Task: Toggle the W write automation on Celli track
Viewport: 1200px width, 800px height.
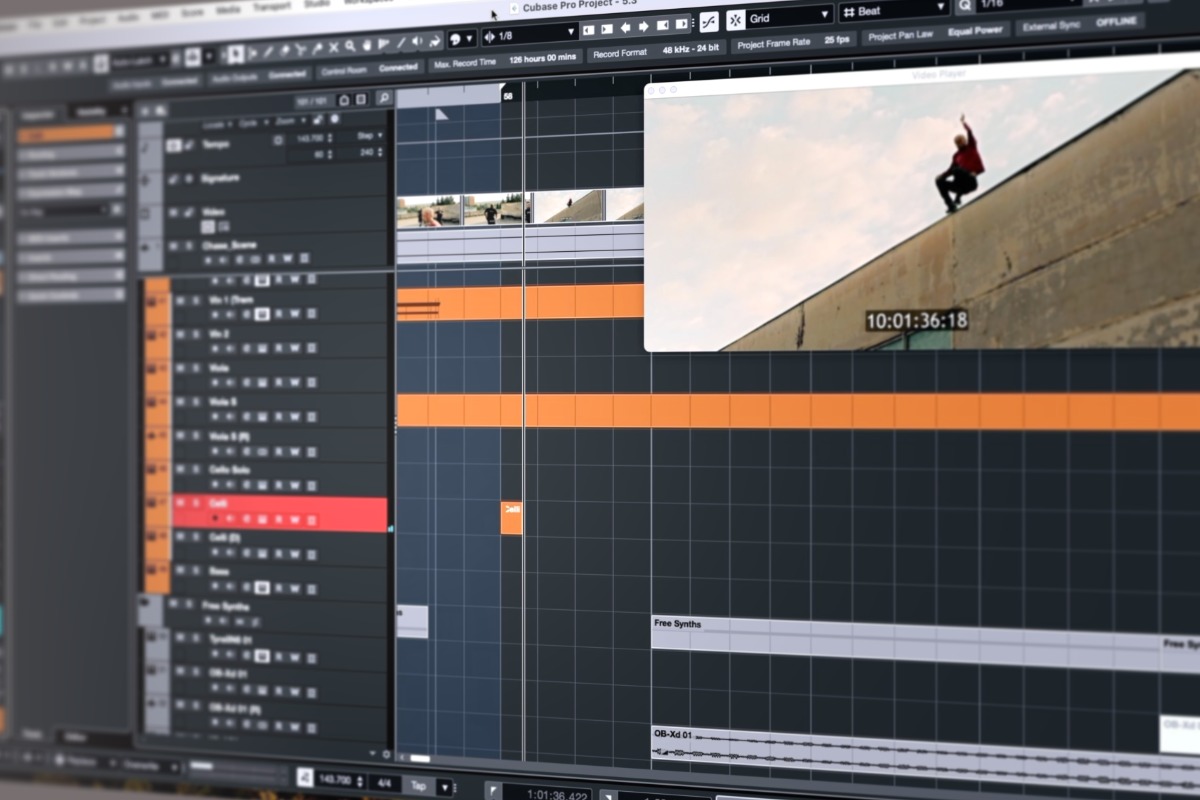Action: [294, 520]
